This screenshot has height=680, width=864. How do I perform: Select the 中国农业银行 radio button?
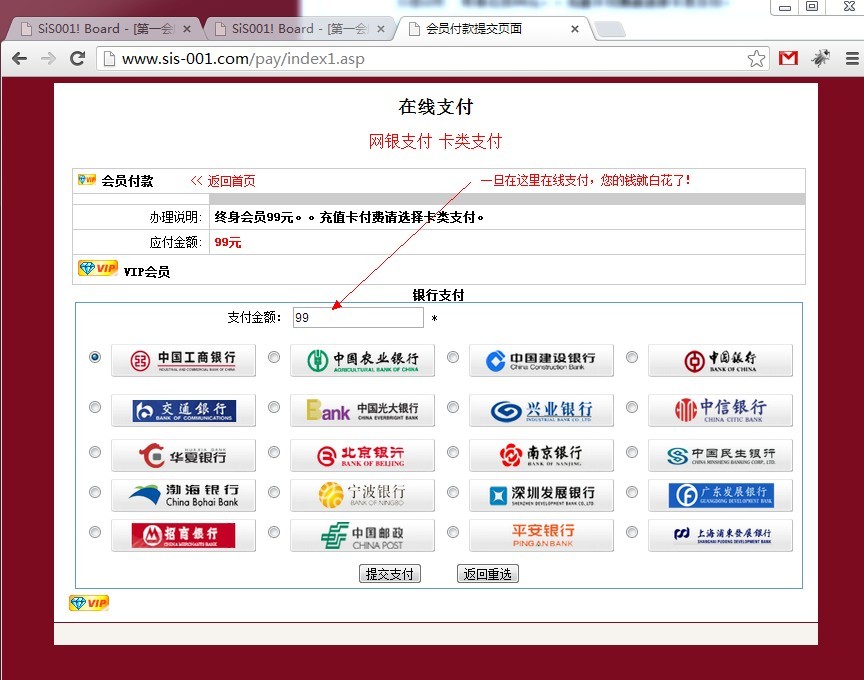point(274,357)
